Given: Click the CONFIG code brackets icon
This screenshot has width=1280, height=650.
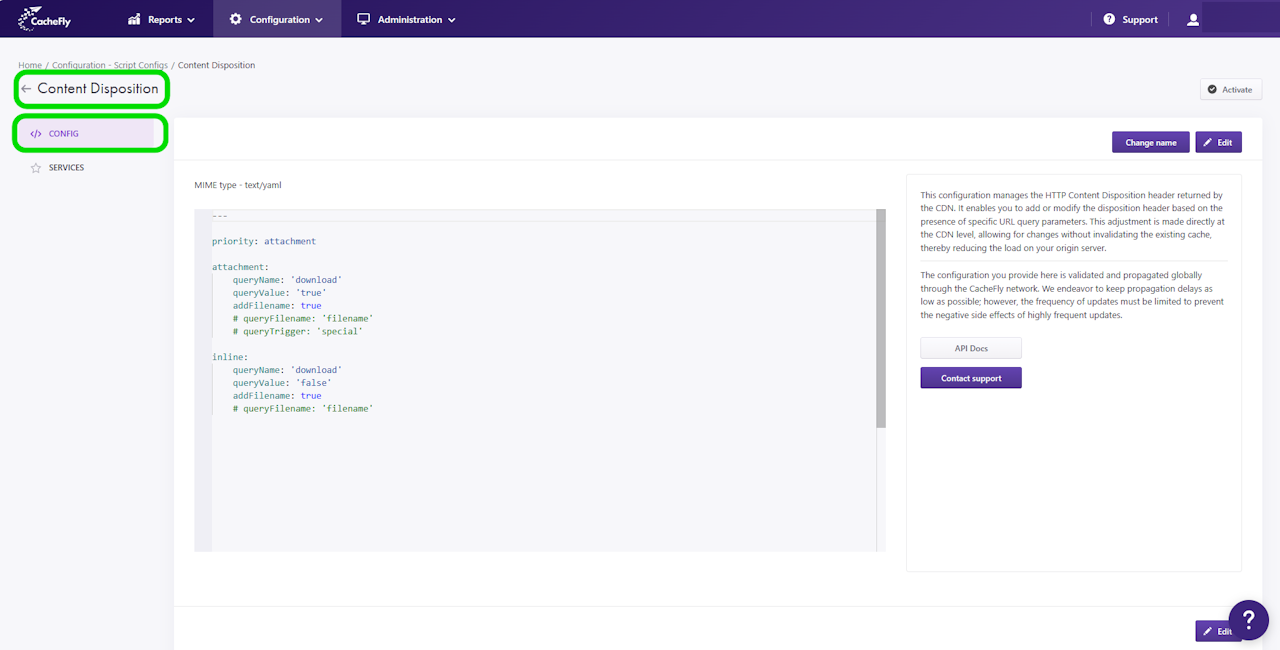Looking at the screenshot, I should [36, 134].
